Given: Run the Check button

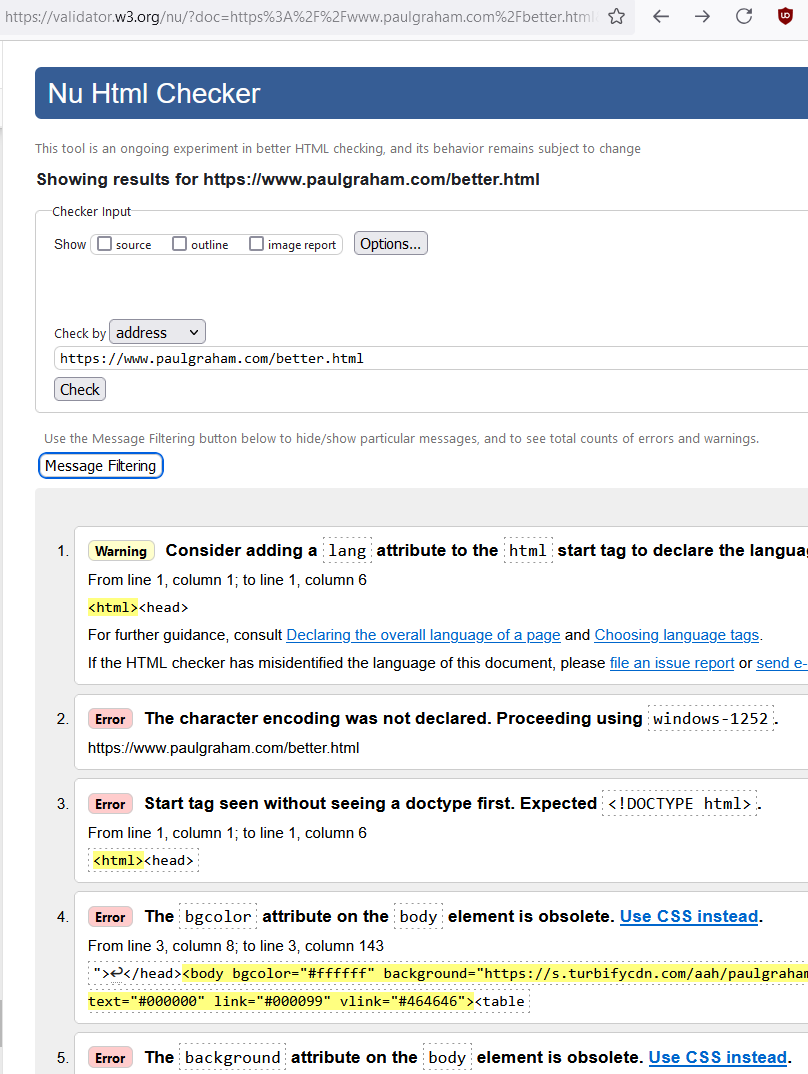Looking at the screenshot, I should coord(80,390).
